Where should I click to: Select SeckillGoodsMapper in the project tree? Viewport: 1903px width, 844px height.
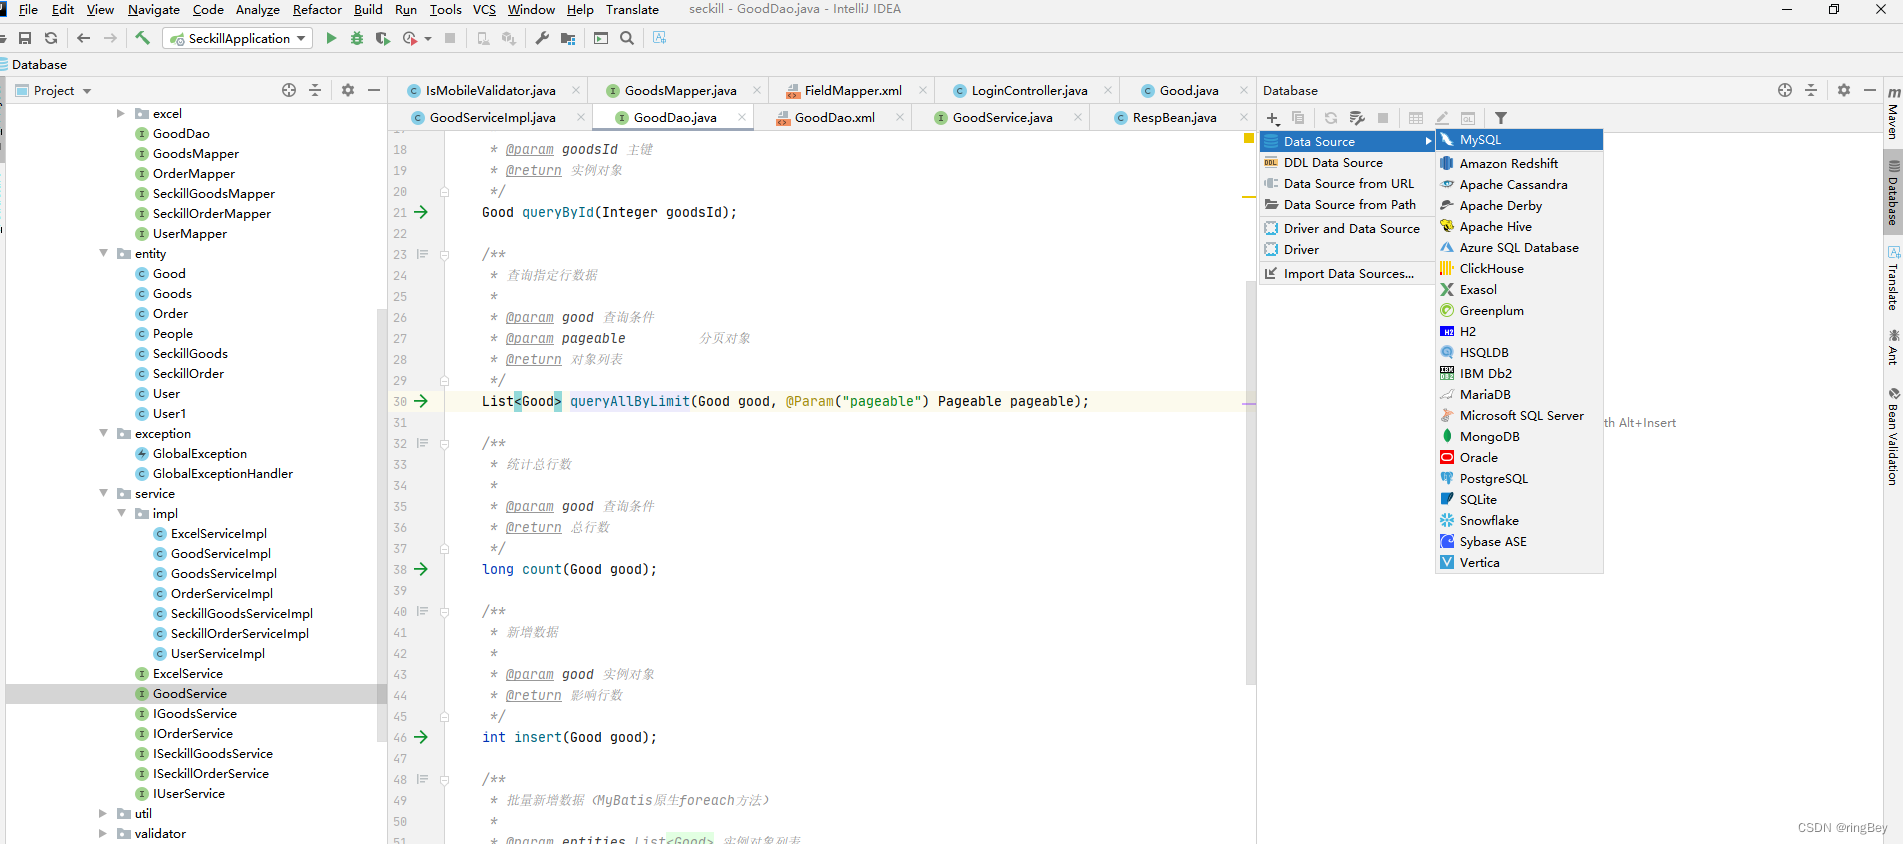click(214, 193)
